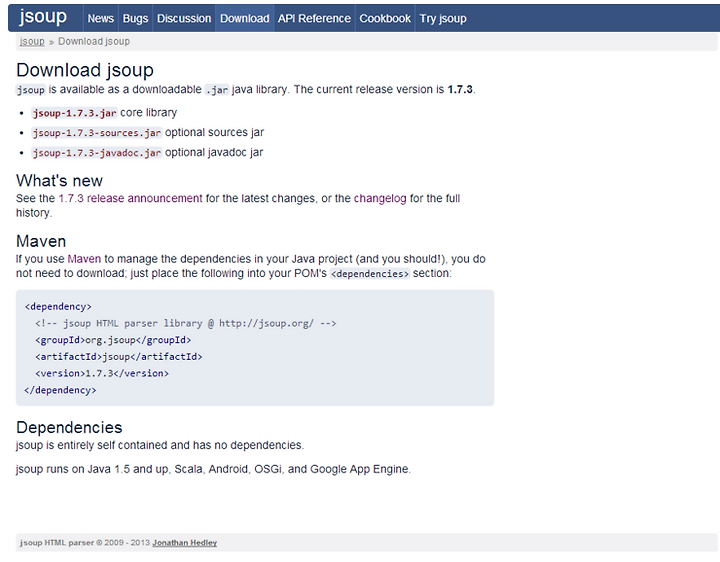The height and width of the screenshot is (562, 720).
Task: Click the "Maven" section heading
Action: 41,241
